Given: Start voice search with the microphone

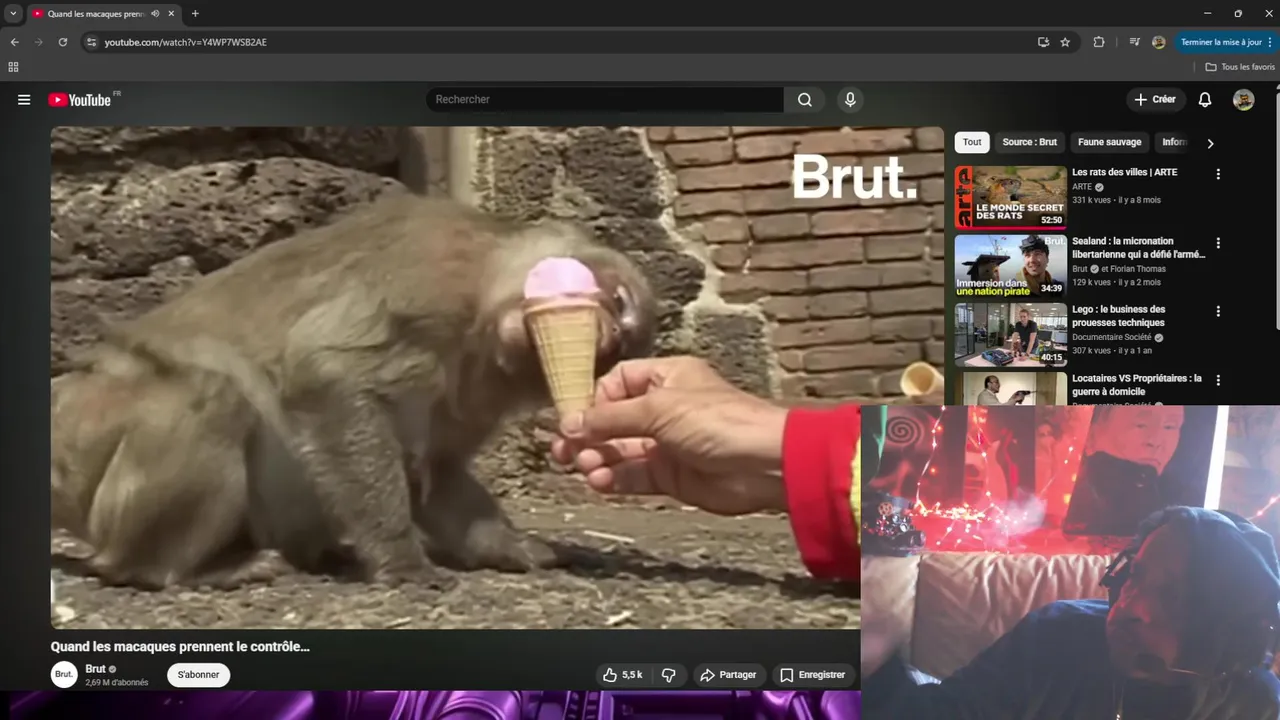Looking at the screenshot, I should (x=850, y=100).
